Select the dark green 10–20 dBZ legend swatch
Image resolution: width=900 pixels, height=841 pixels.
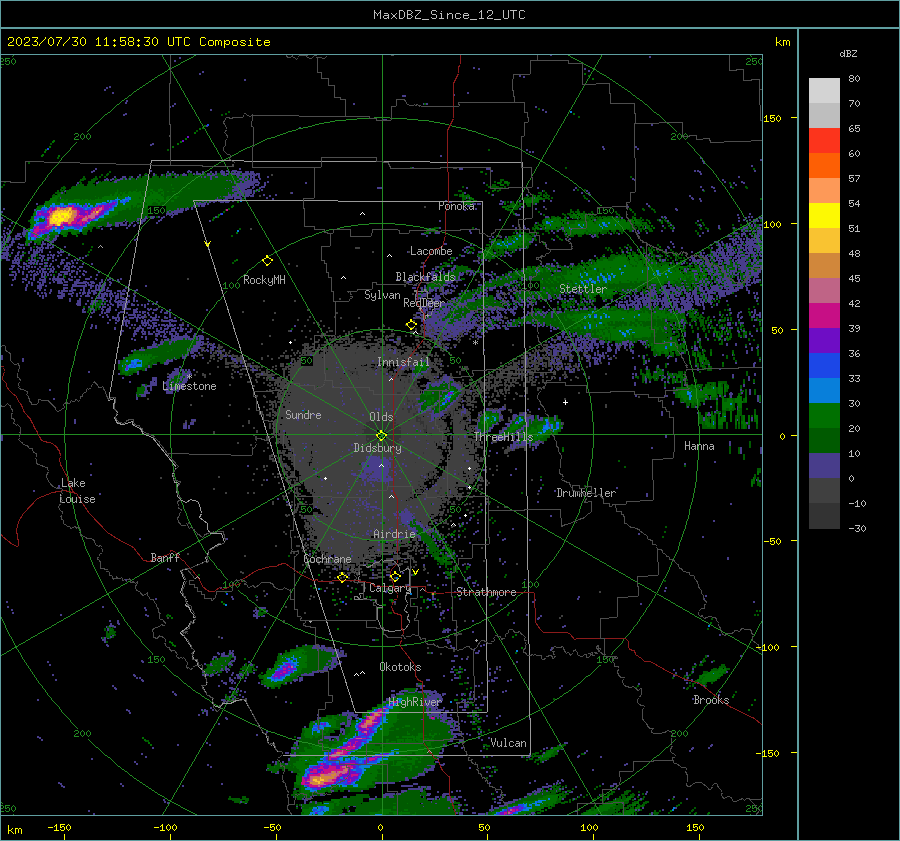824,441
